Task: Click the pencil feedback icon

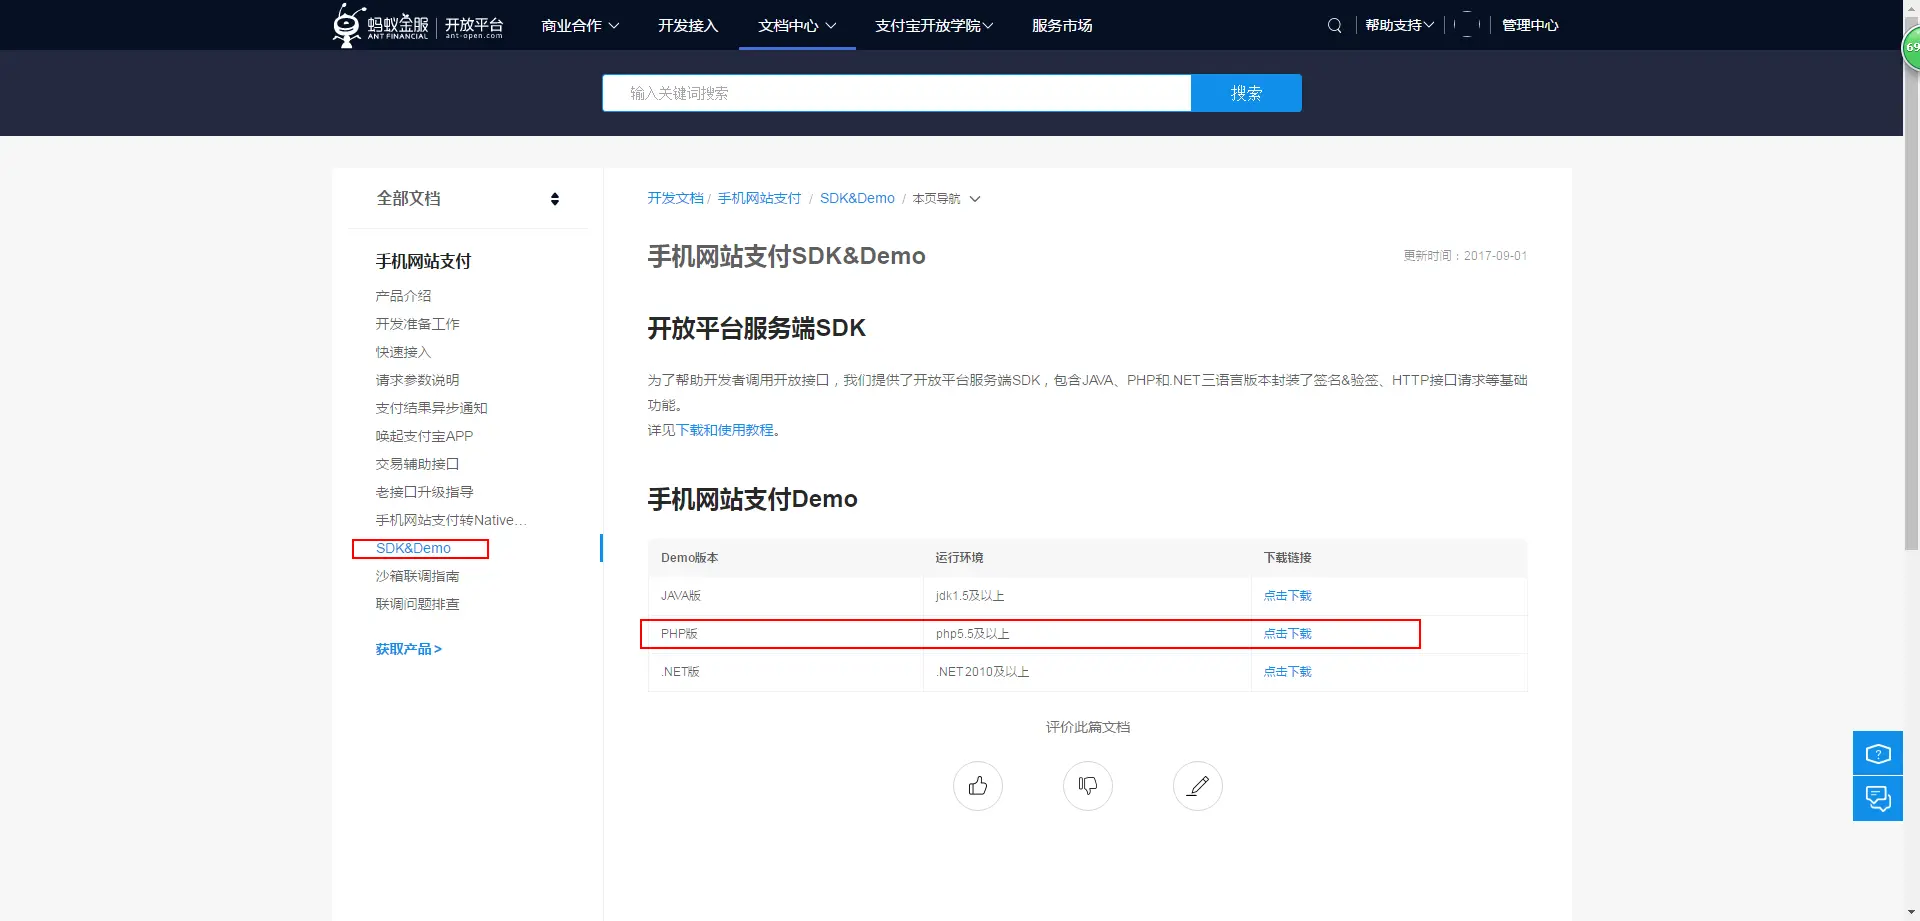Action: point(1198,786)
